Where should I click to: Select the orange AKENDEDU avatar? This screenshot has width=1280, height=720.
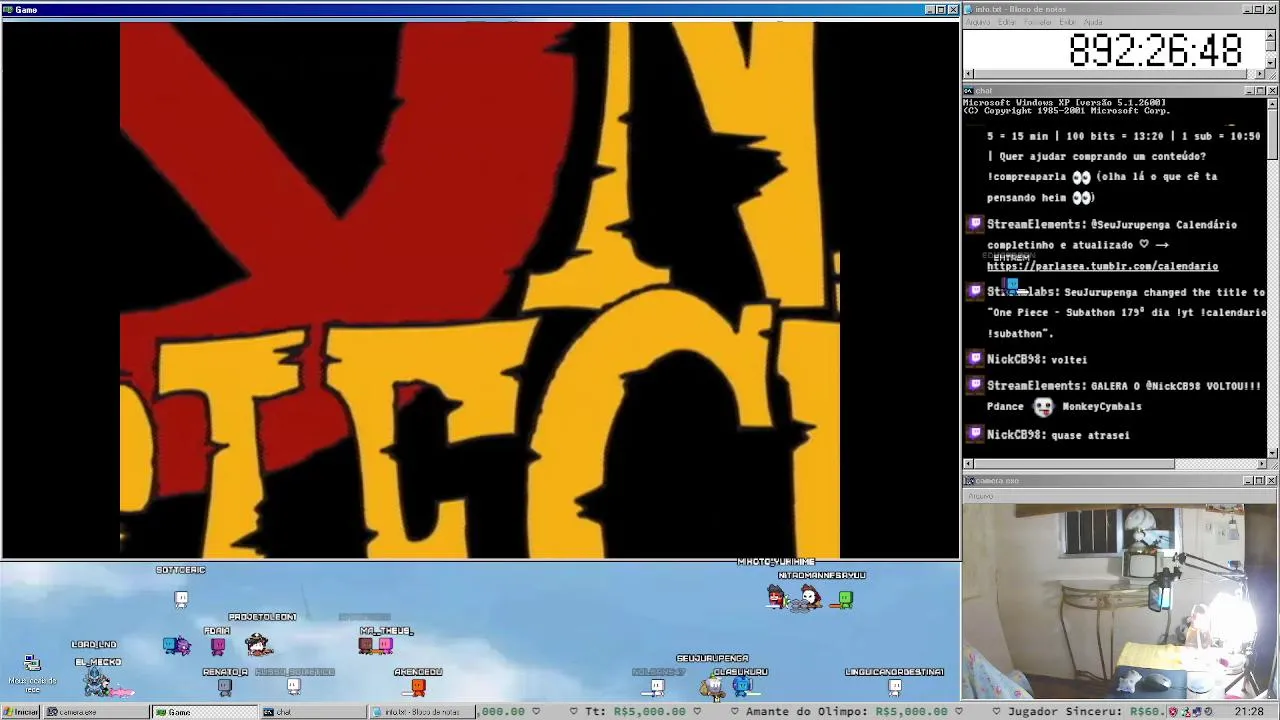pyautogui.click(x=419, y=687)
